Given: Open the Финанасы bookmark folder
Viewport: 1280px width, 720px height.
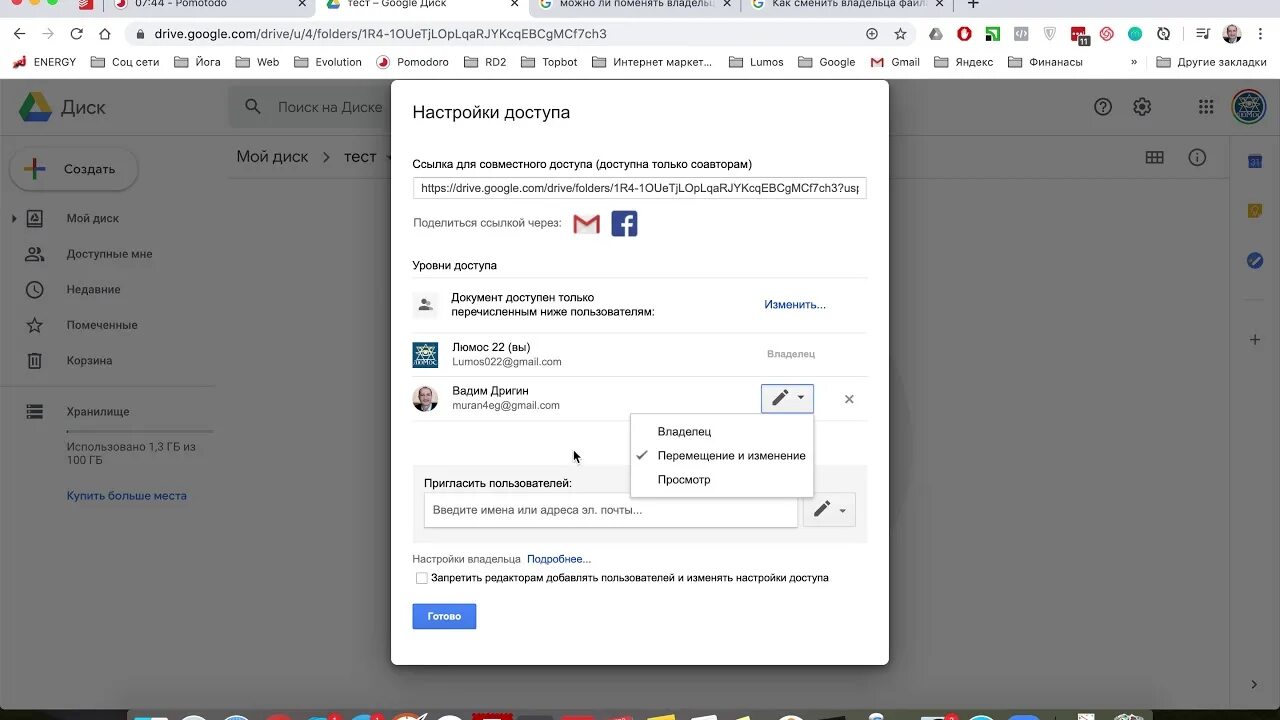Looking at the screenshot, I should click(1045, 62).
